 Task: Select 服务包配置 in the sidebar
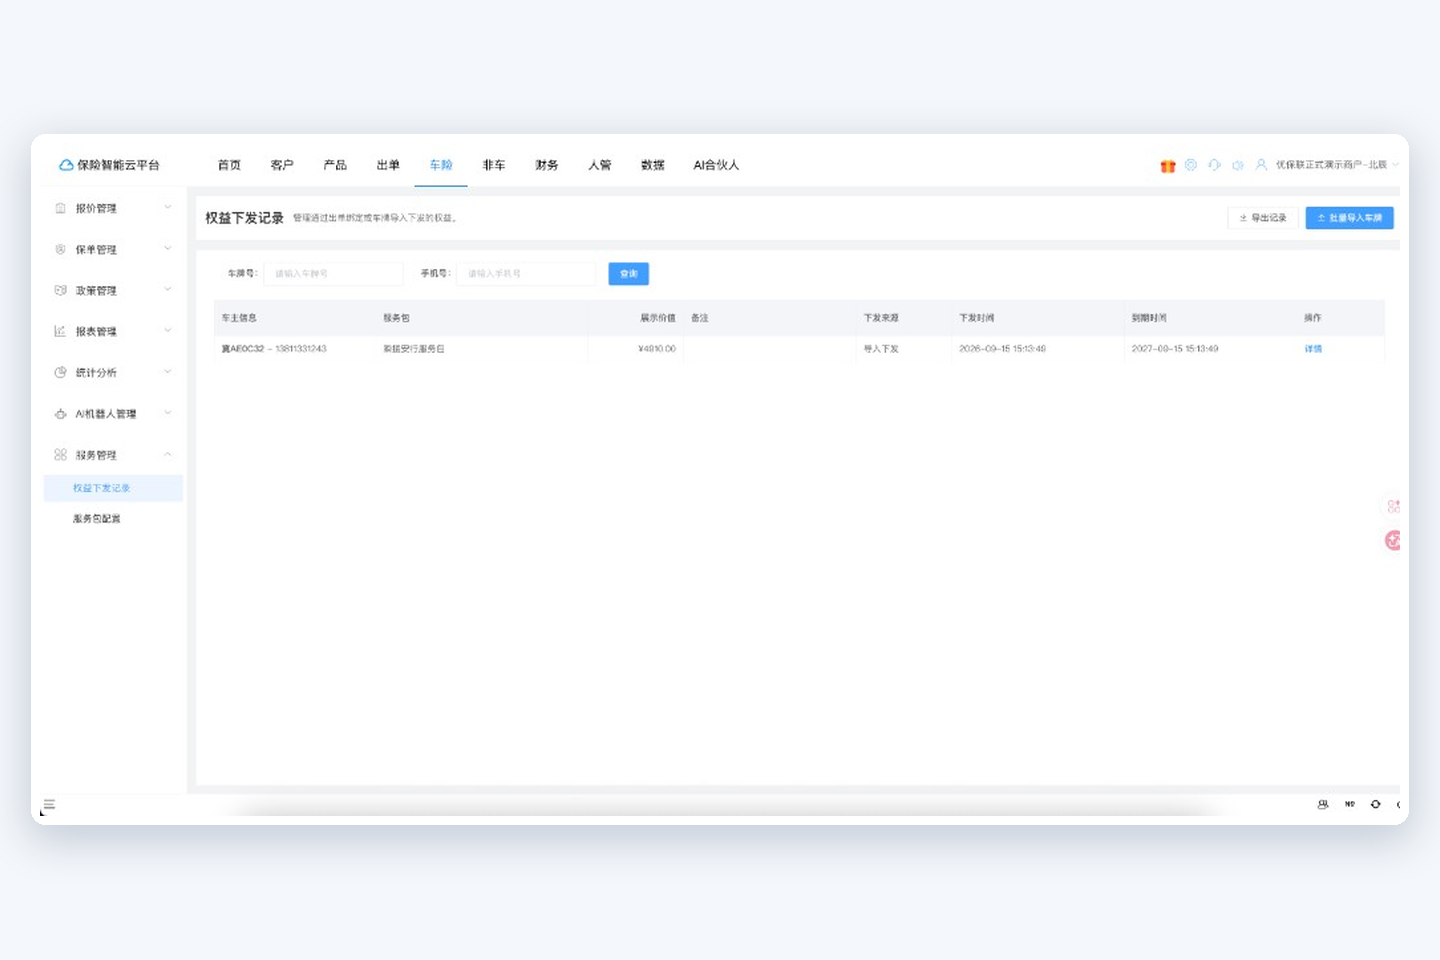[x=97, y=519]
